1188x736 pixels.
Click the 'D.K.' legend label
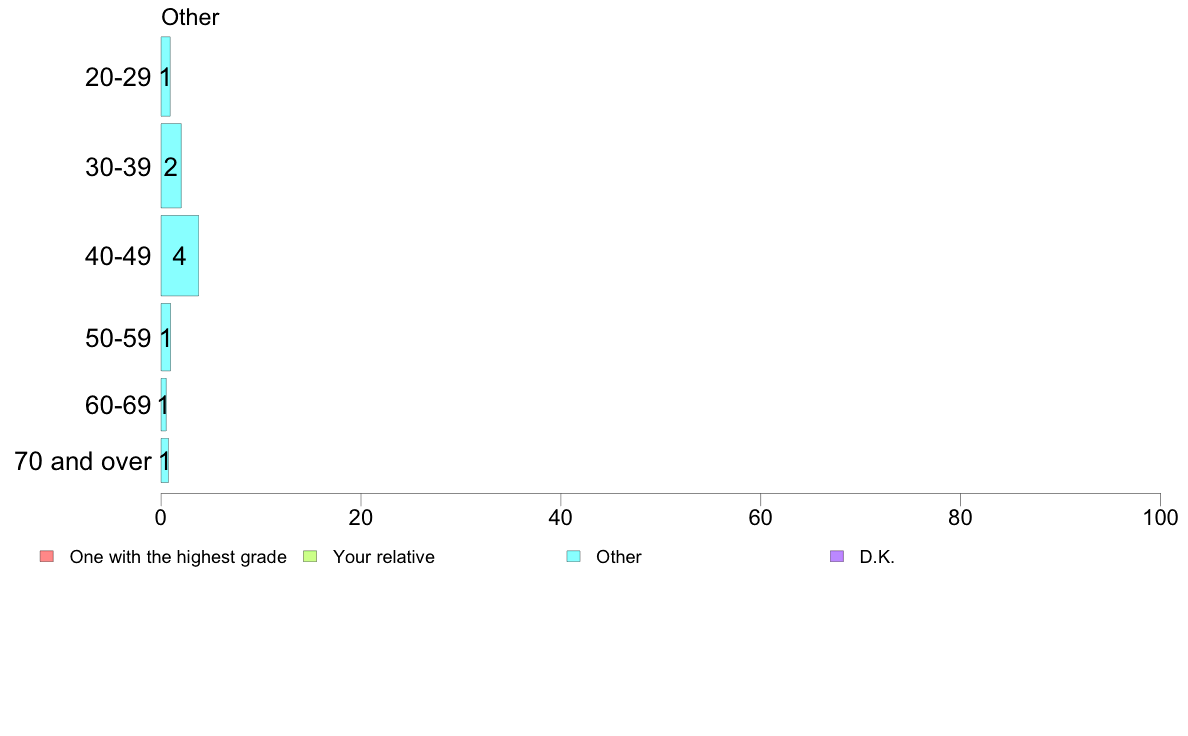(x=877, y=557)
